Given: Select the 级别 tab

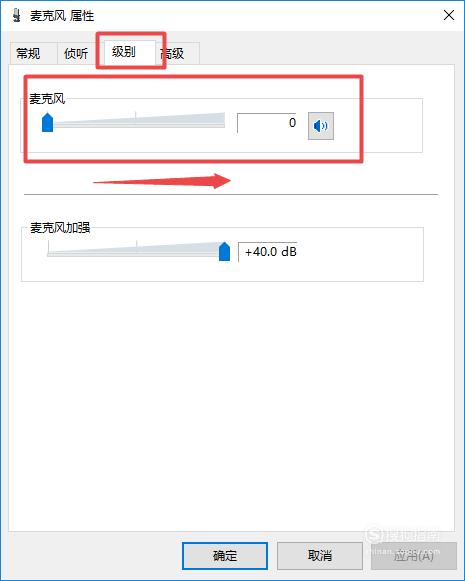Looking at the screenshot, I should click(124, 52).
